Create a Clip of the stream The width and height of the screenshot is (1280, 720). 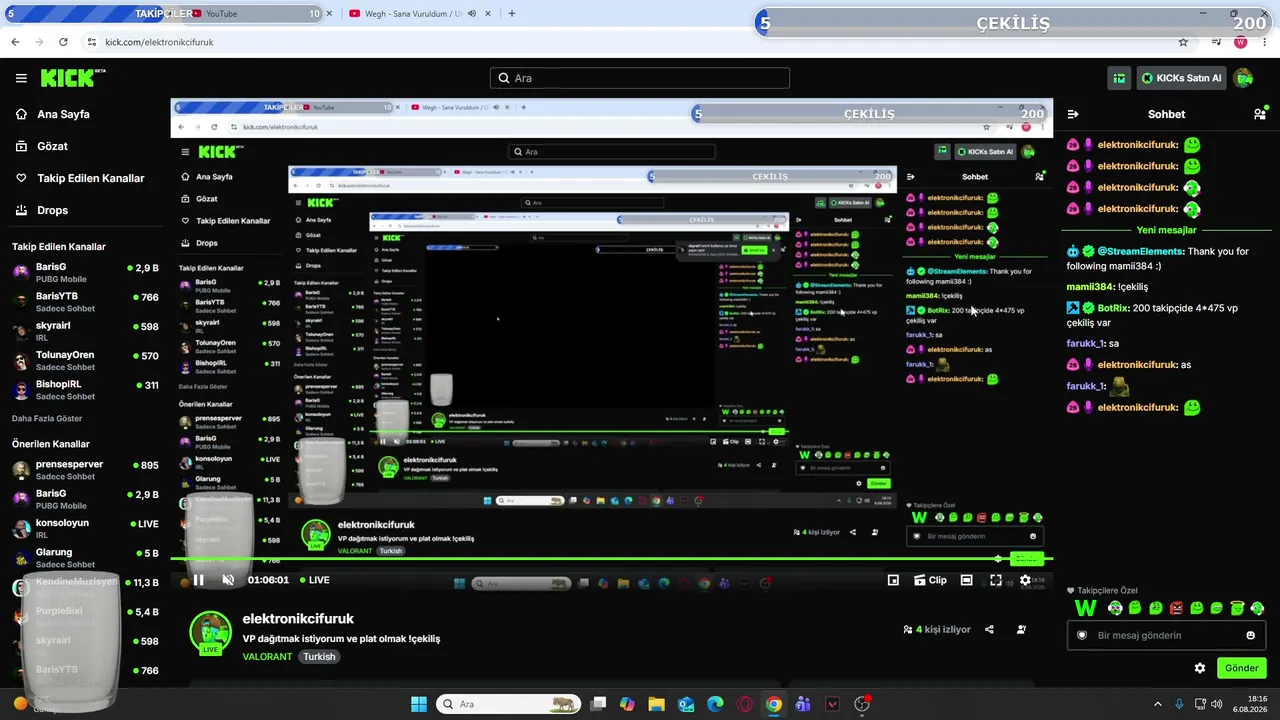point(930,580)
